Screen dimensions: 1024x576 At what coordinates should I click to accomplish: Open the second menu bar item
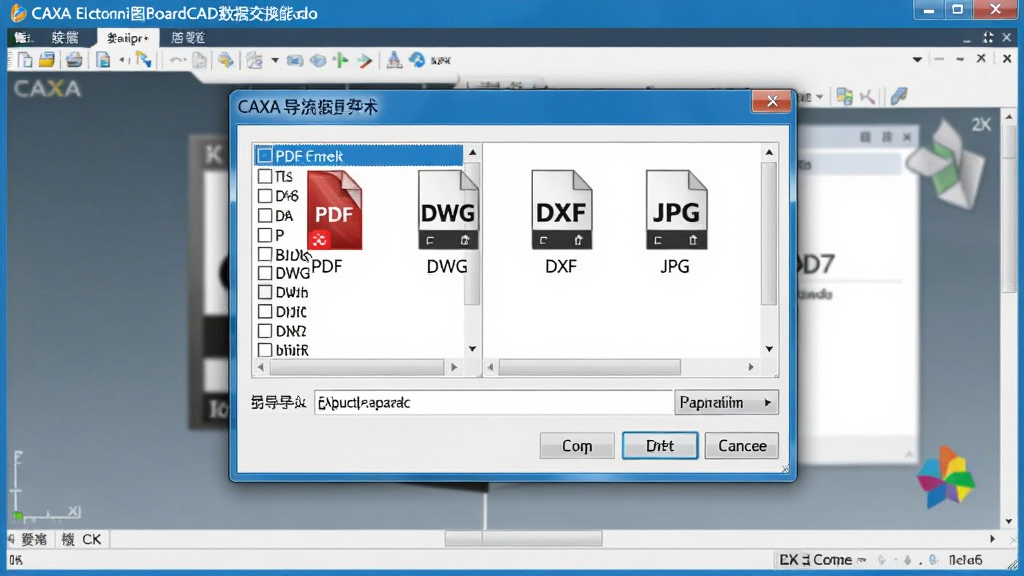(x=65, y=38)
